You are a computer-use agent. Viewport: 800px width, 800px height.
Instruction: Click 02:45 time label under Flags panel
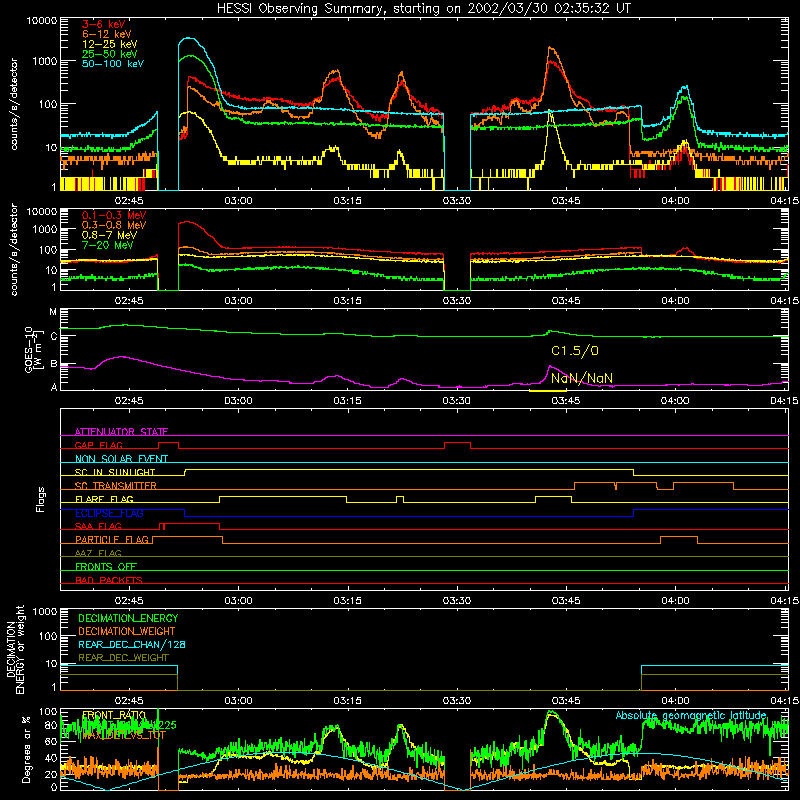129,601
